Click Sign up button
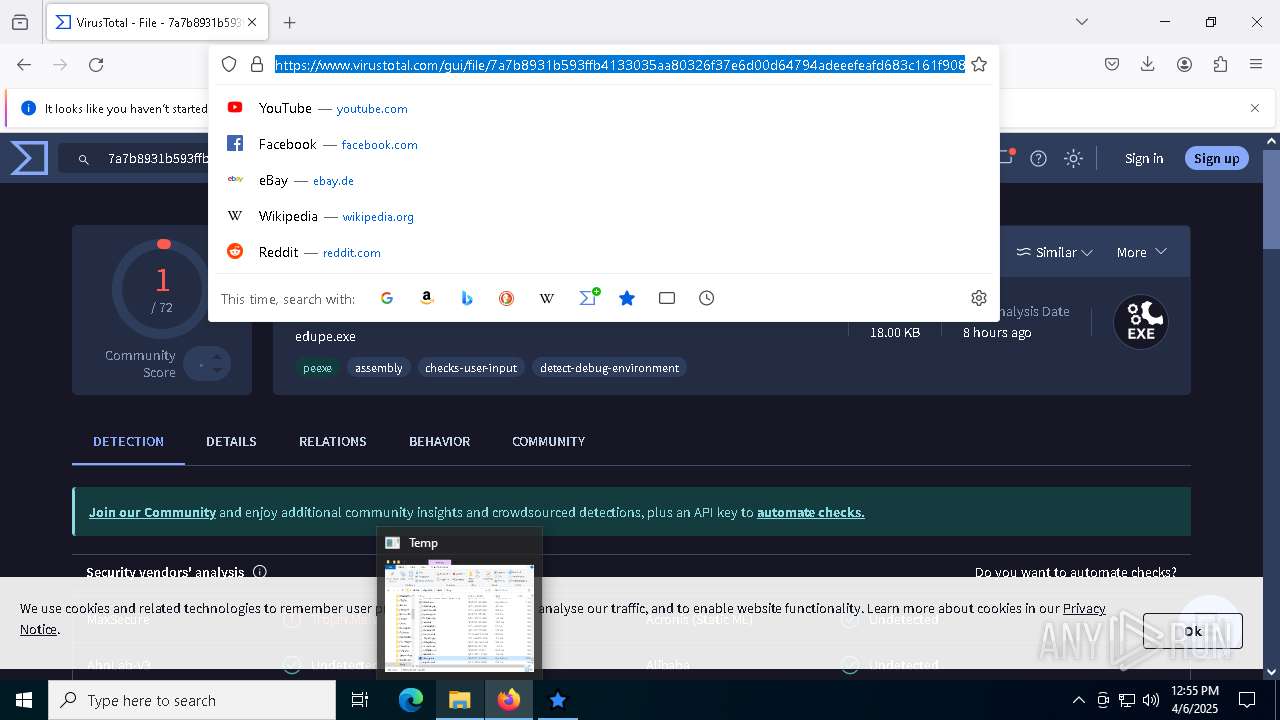The height and width of the screenshot is (720, 1280). coord(1216,158)
